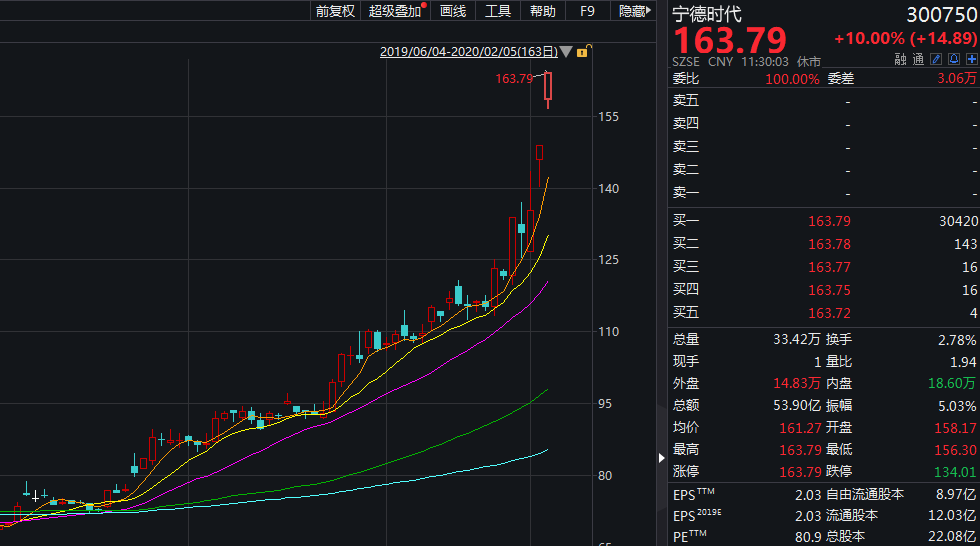Screen dimensions: 980x546
Task: Click the 买三 bid price 163.77
Action: (829, 267)
